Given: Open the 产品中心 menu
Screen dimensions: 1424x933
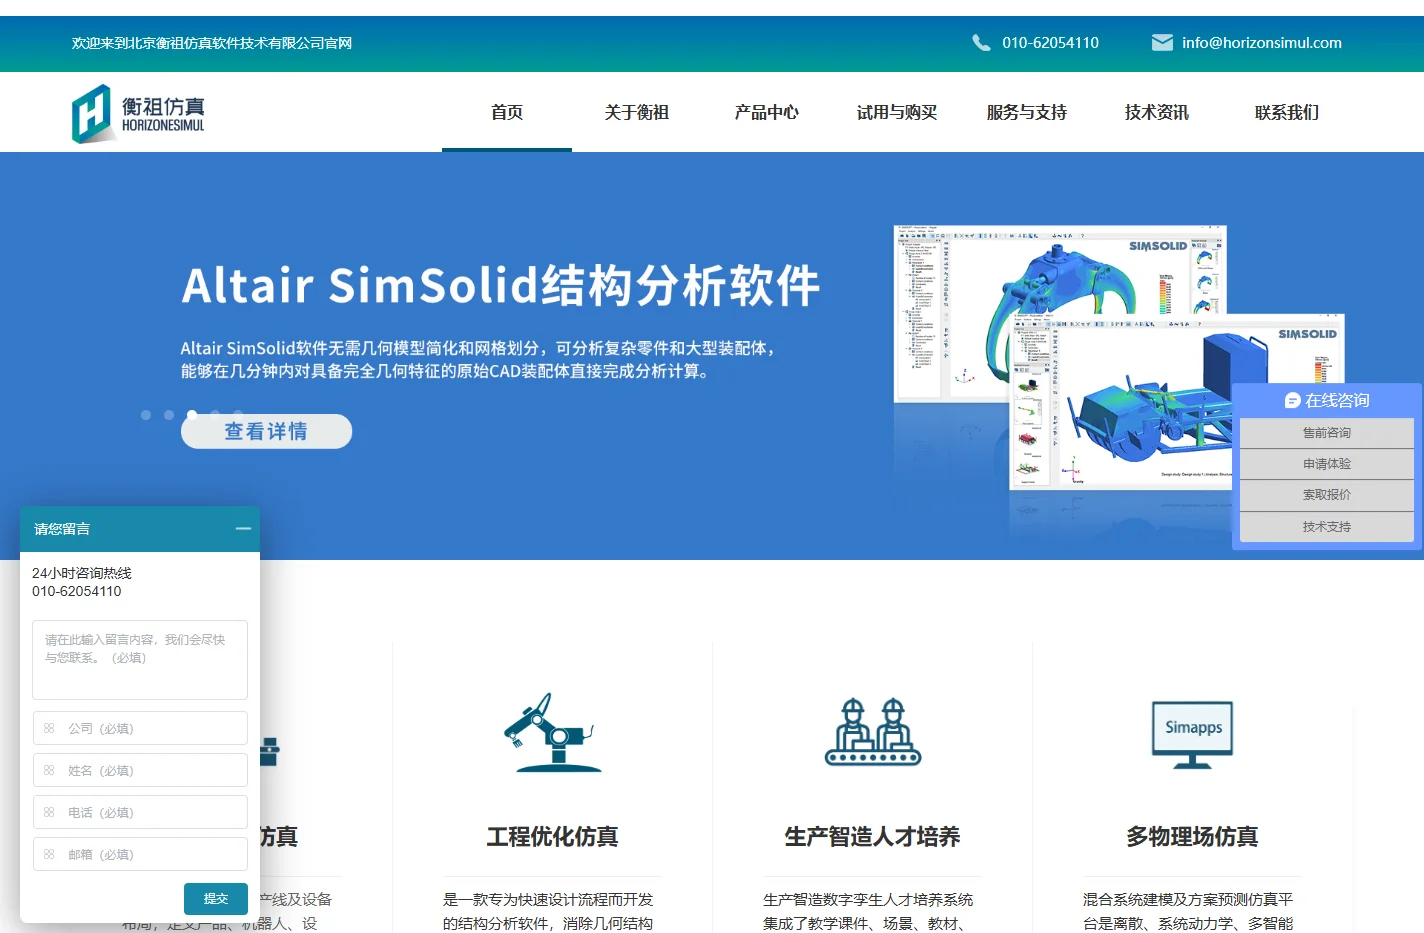Looking at the screenshot, I should tap(767, 112).
